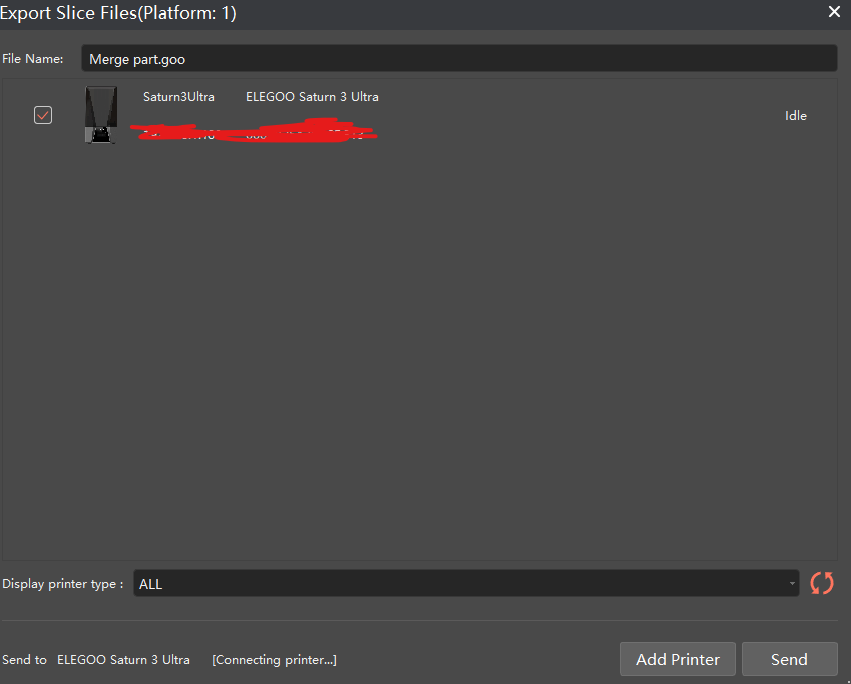Click the Merge part.goo filename text
This screenshot has width=851, height=684.
click(137, 59)
